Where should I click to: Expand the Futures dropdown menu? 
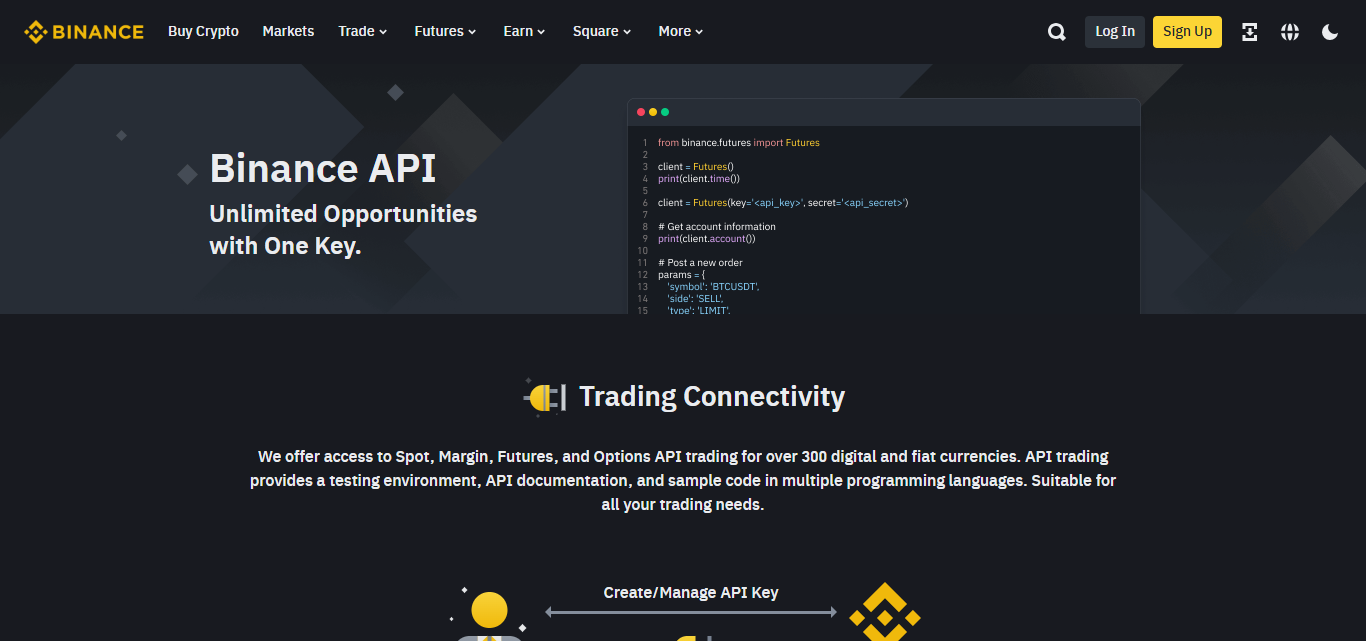pos(445,31)
